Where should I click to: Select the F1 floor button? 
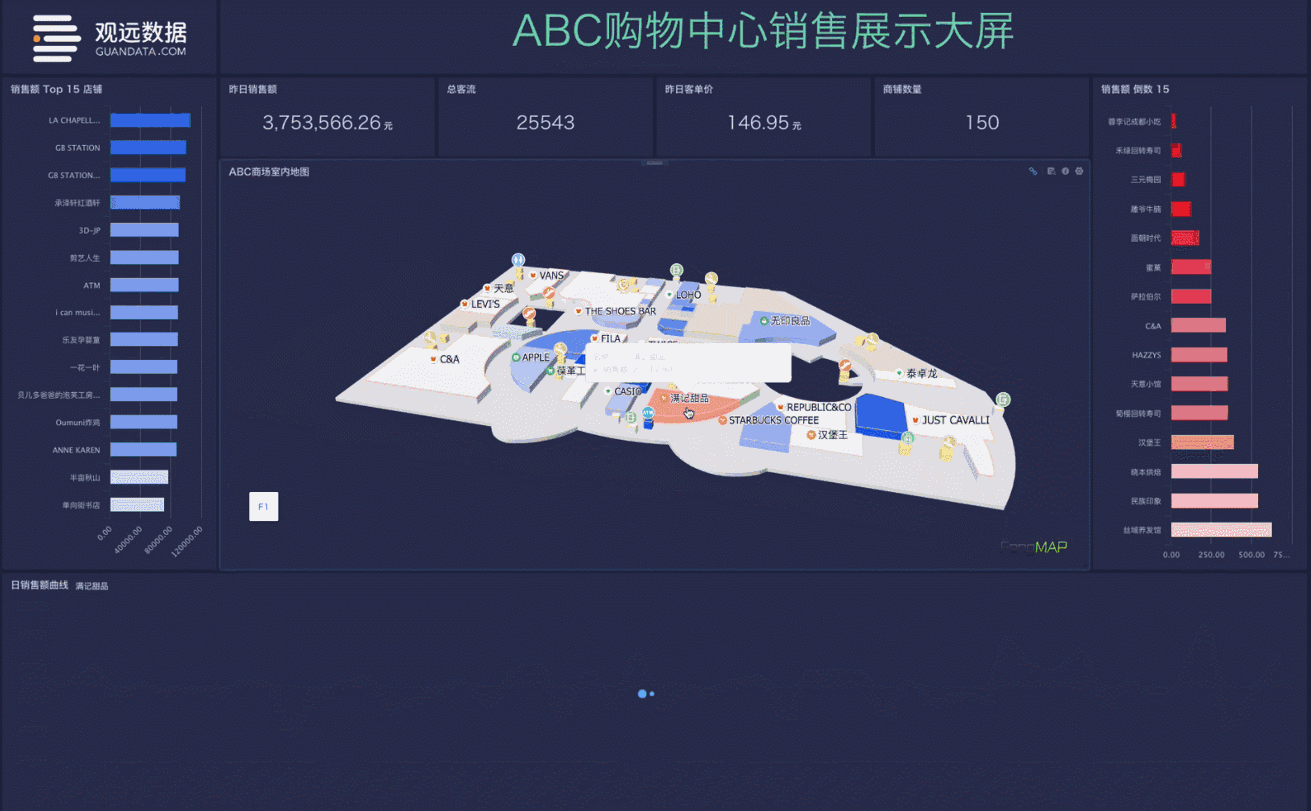(263, 507)
